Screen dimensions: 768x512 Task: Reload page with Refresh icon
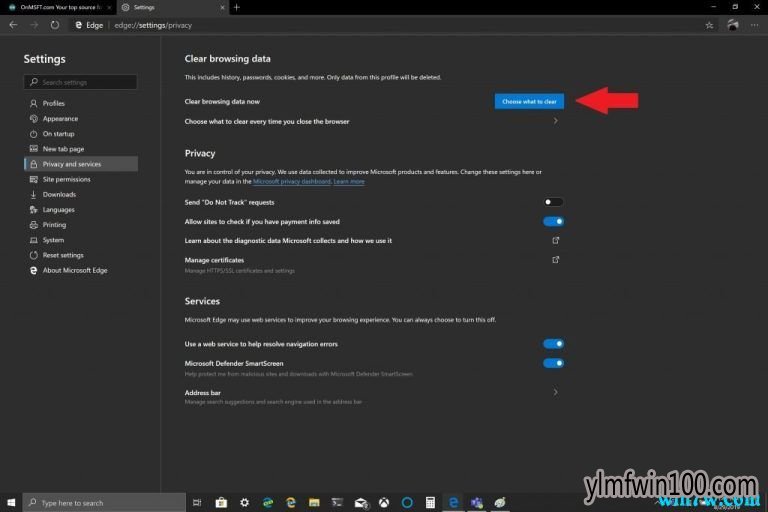tap(54, 25)
